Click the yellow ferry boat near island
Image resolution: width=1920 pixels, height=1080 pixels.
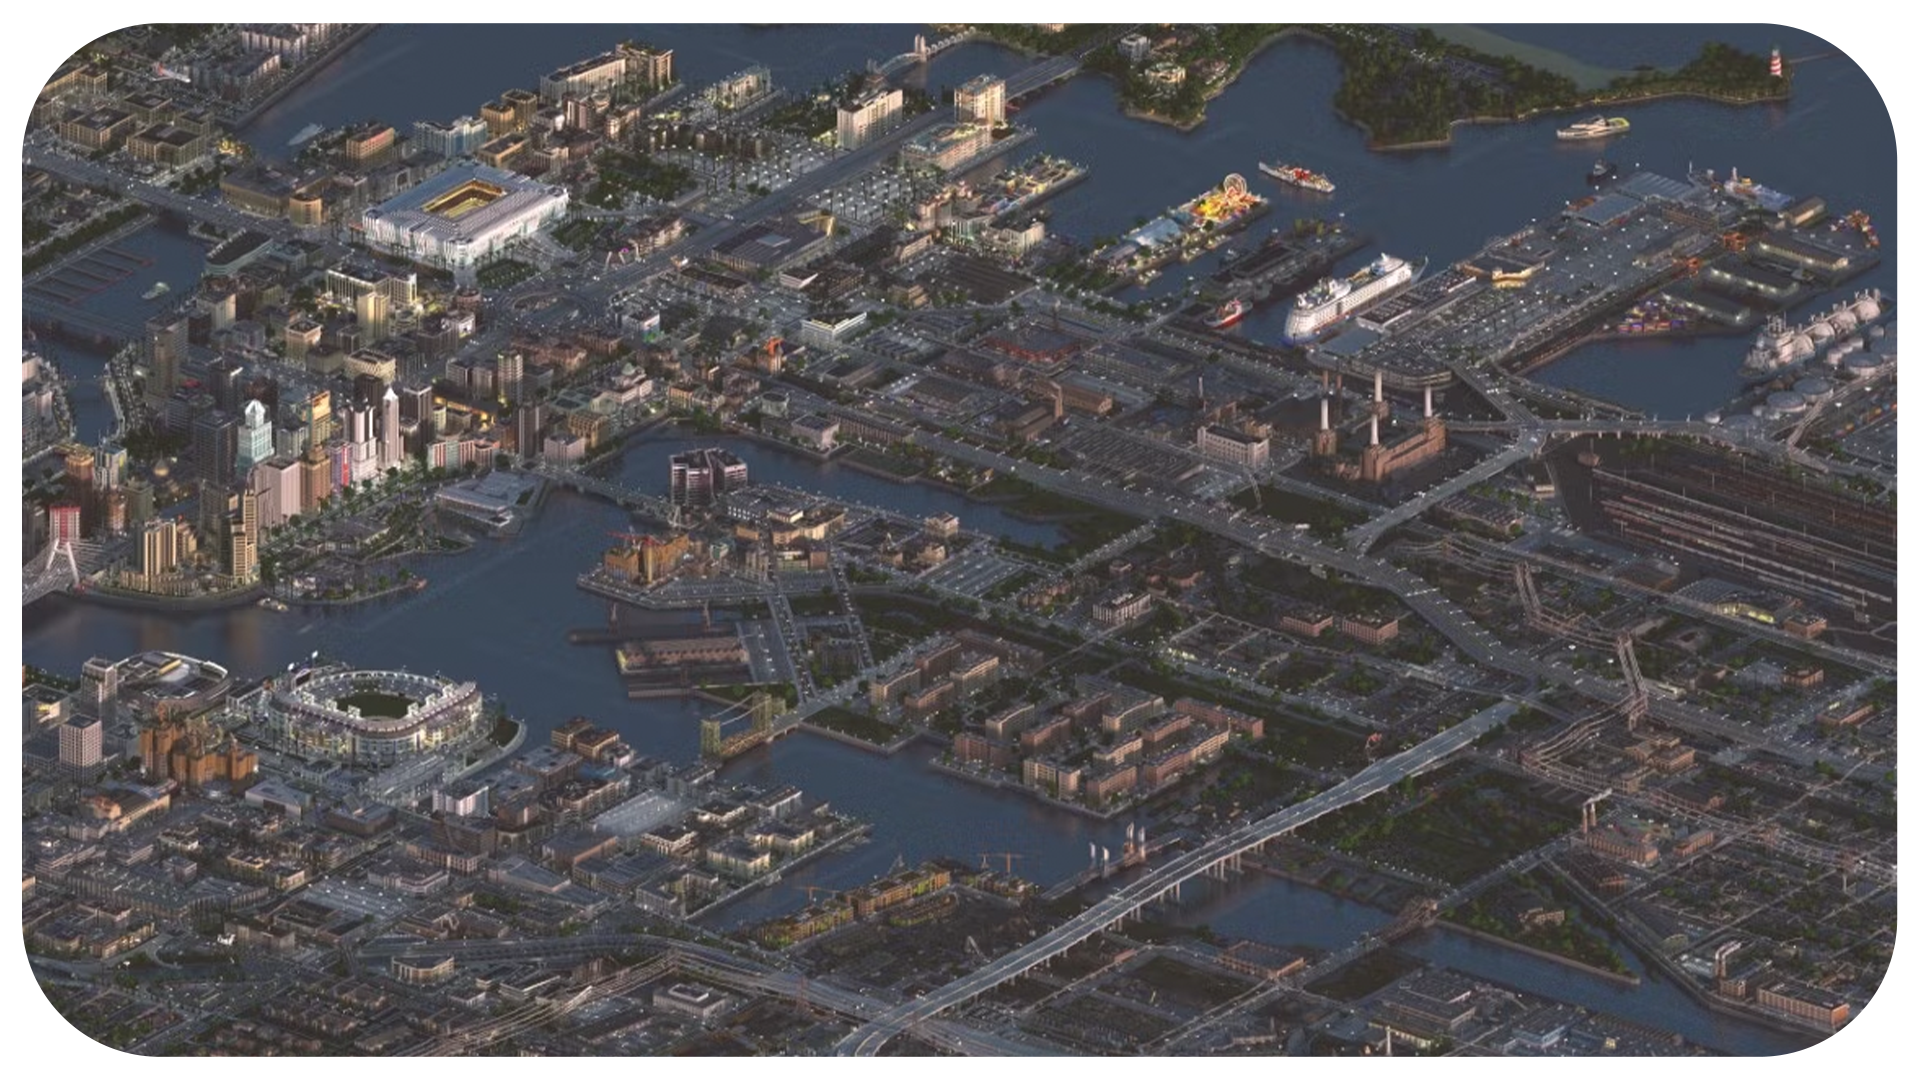(x=1592, y=128)
